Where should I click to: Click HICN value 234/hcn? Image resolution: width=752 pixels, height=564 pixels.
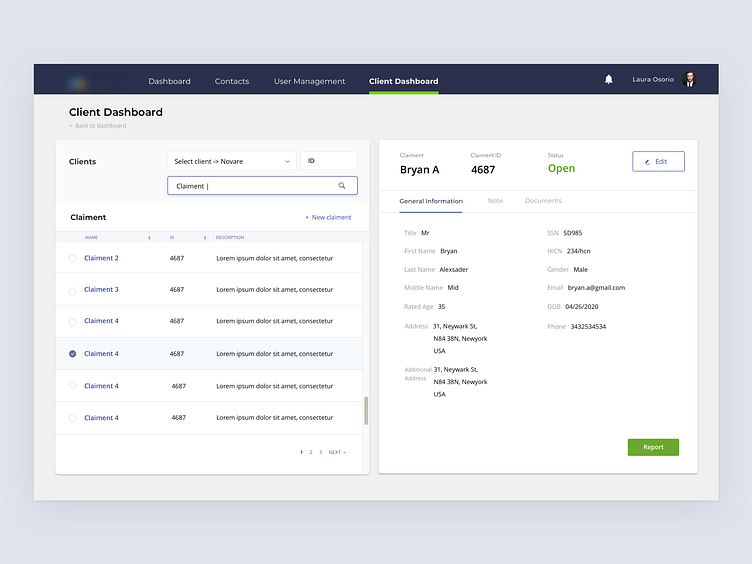pos(578,251)
